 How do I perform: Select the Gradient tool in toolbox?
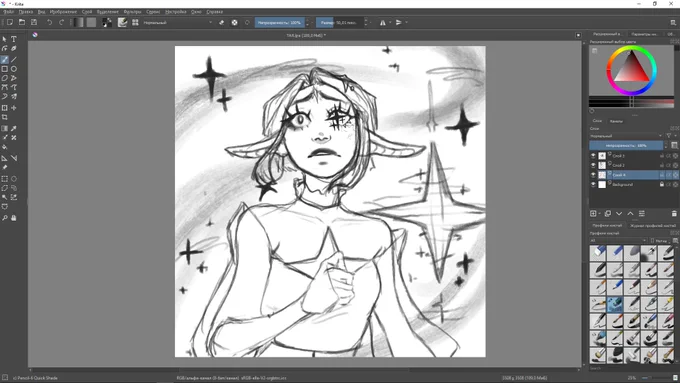tap(4, 128)
